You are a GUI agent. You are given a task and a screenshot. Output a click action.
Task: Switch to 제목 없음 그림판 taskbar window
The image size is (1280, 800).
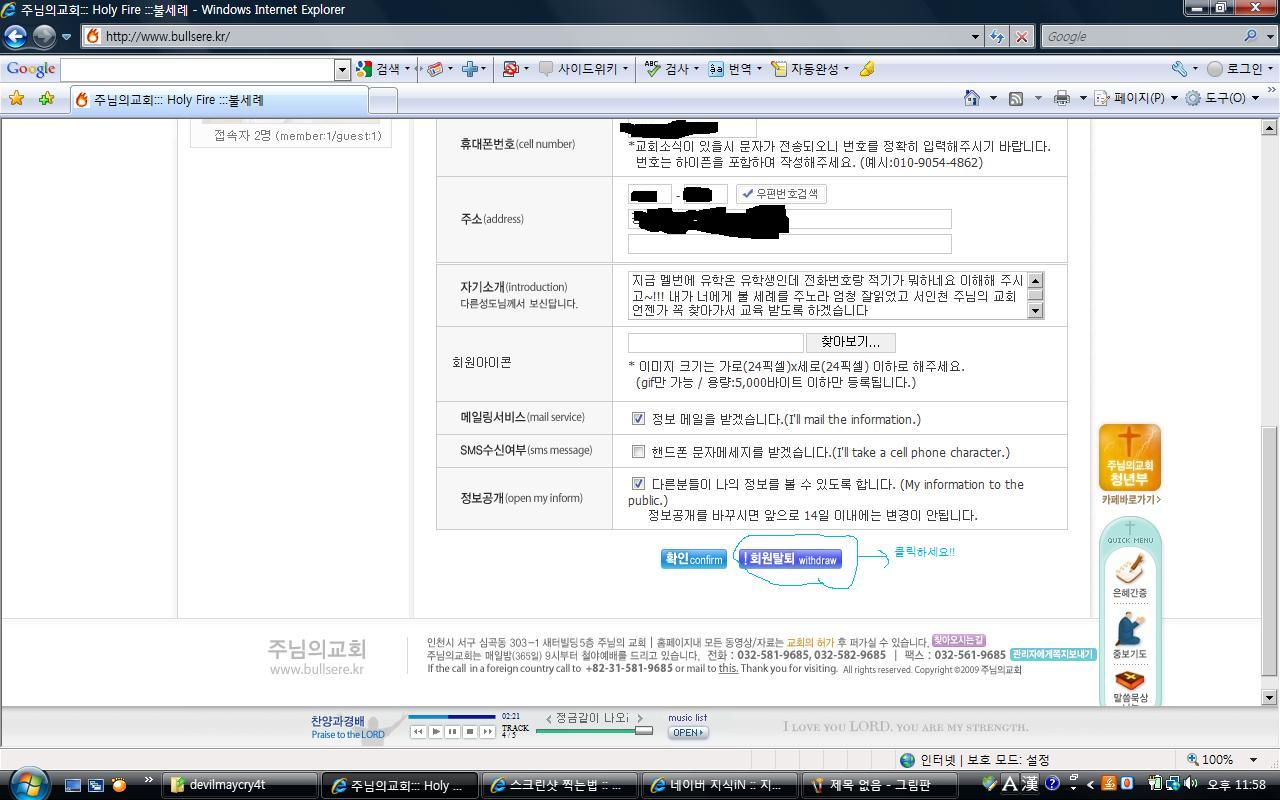click(880, 785)
